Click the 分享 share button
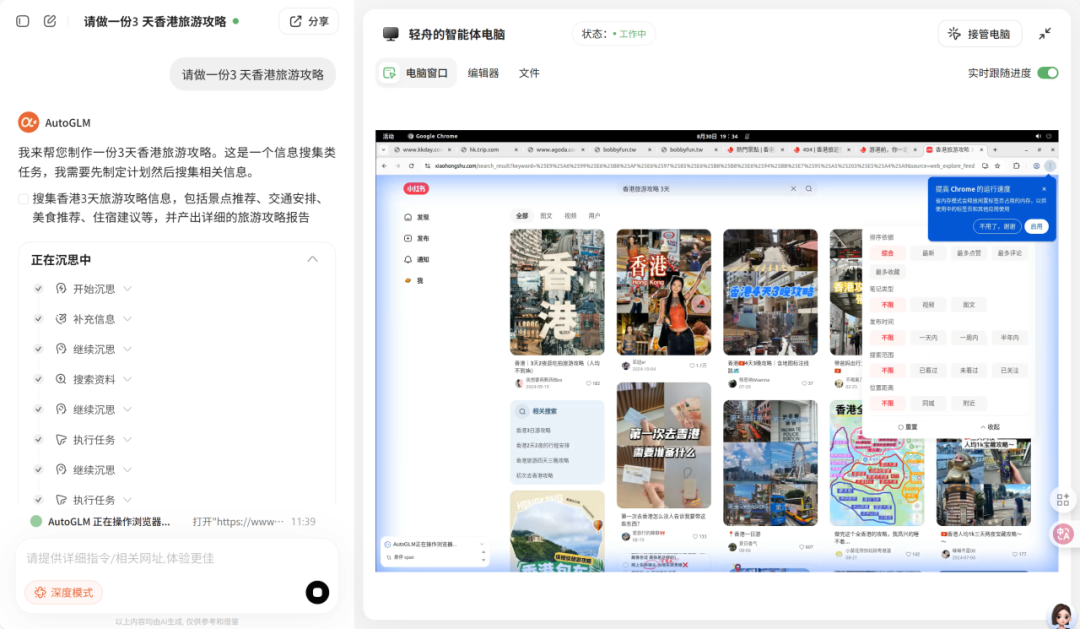1080x629 pixels. [x=309, y=21]
